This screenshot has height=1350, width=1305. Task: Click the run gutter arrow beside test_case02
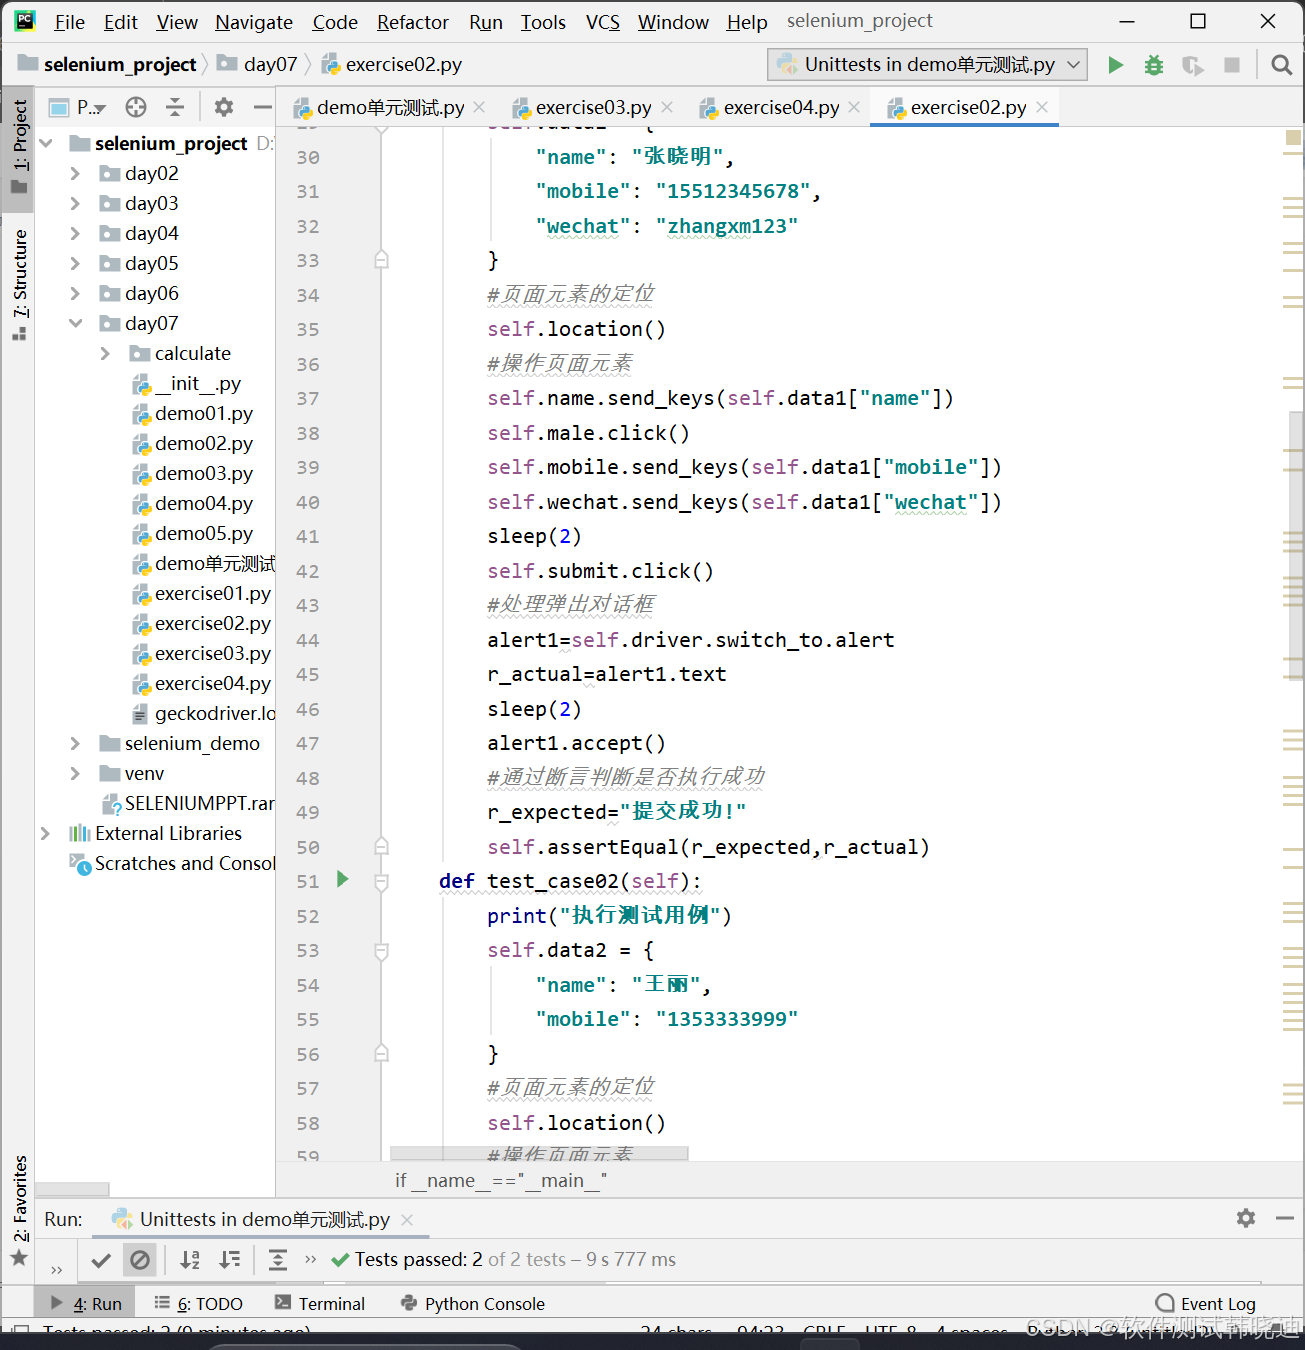click(343, 879)
